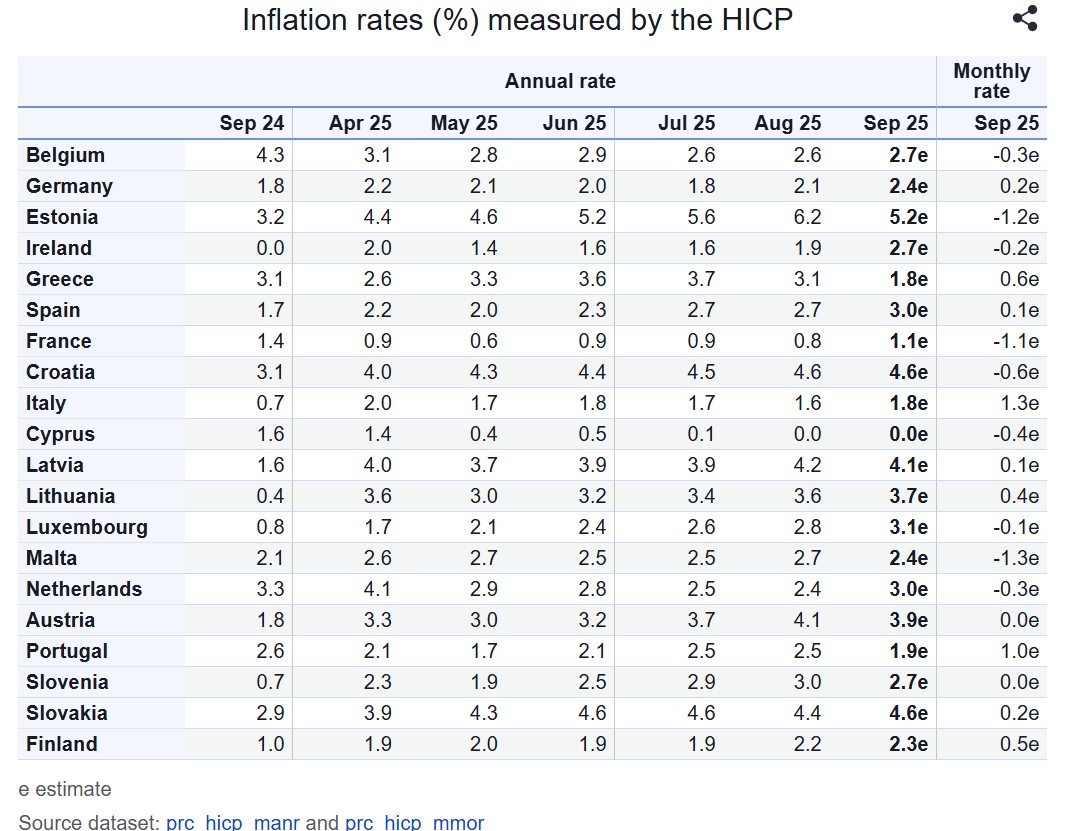The image size is (1082, 831).
Task: Select Belgium's Sep 24 value 4.3
Action: [x=270, y=155]
